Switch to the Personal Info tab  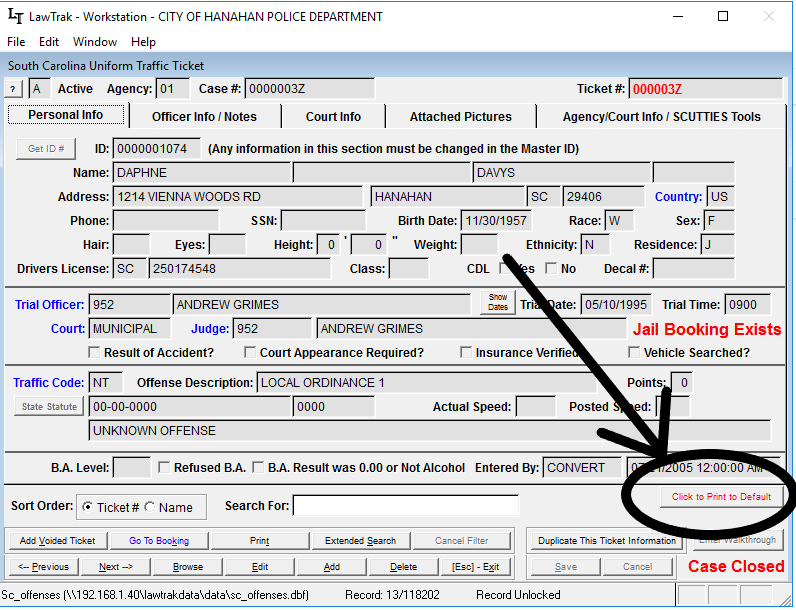65,115
